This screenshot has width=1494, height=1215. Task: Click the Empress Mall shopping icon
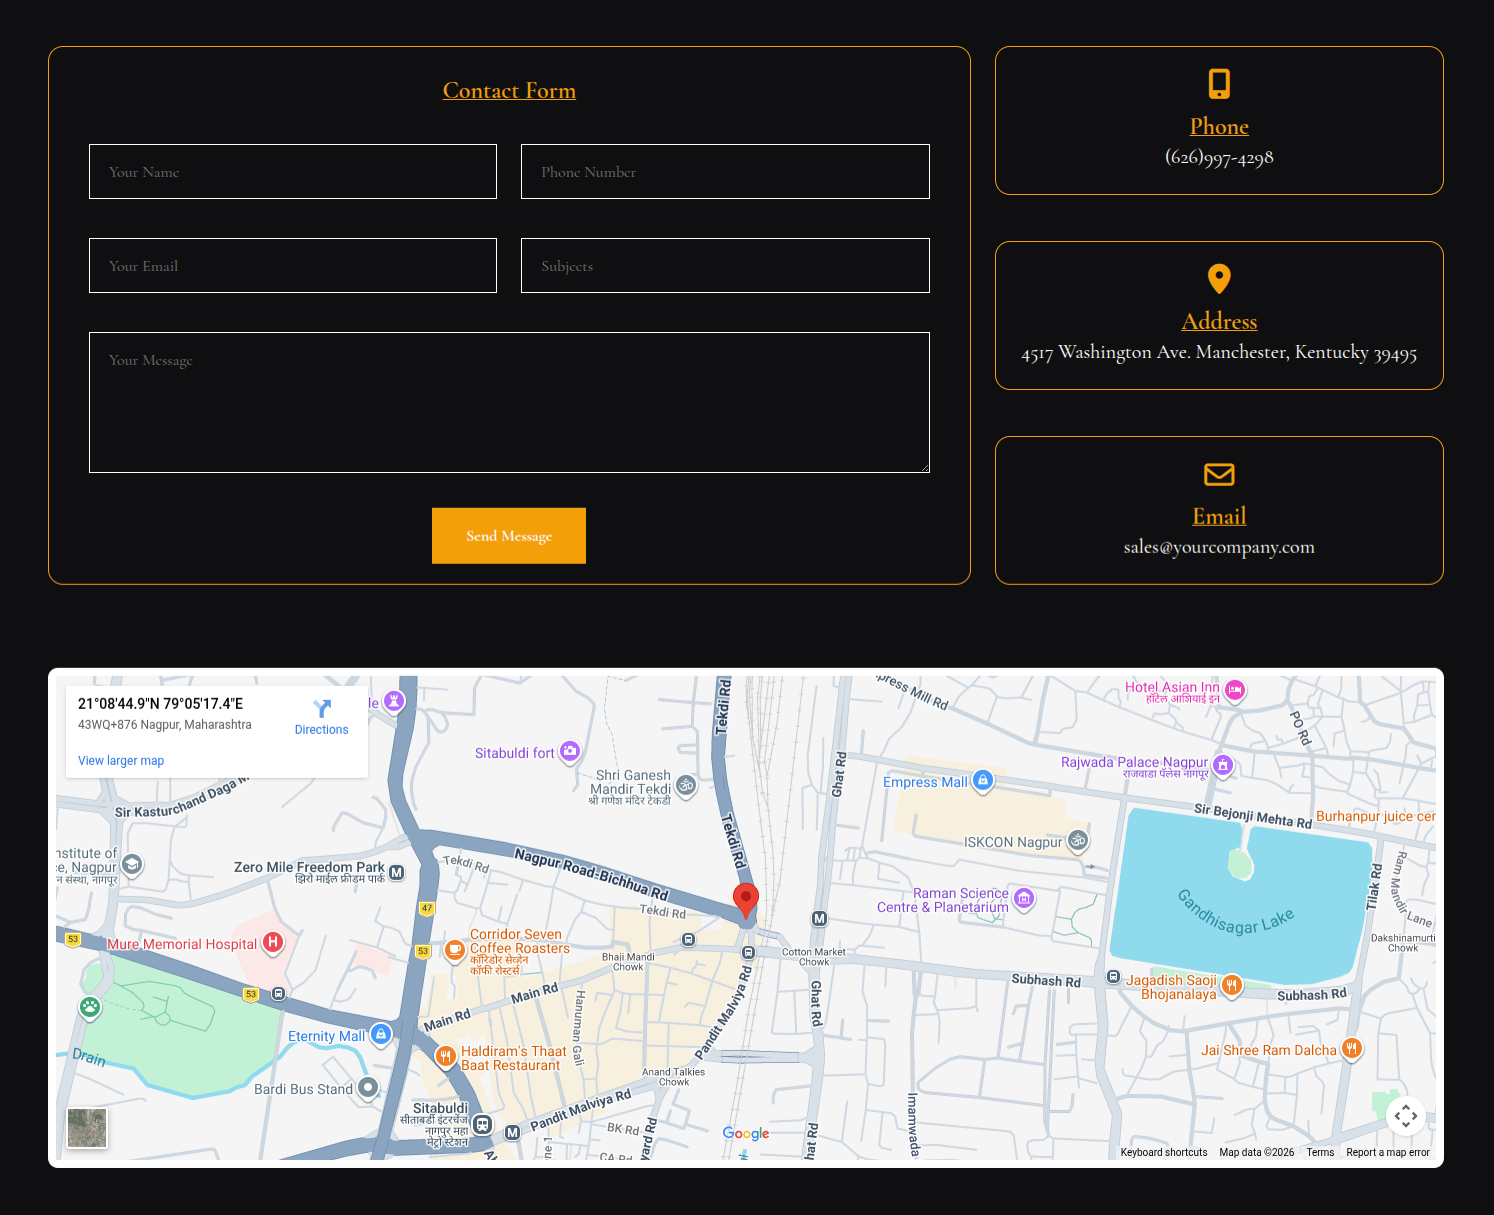tap(983, 780)
